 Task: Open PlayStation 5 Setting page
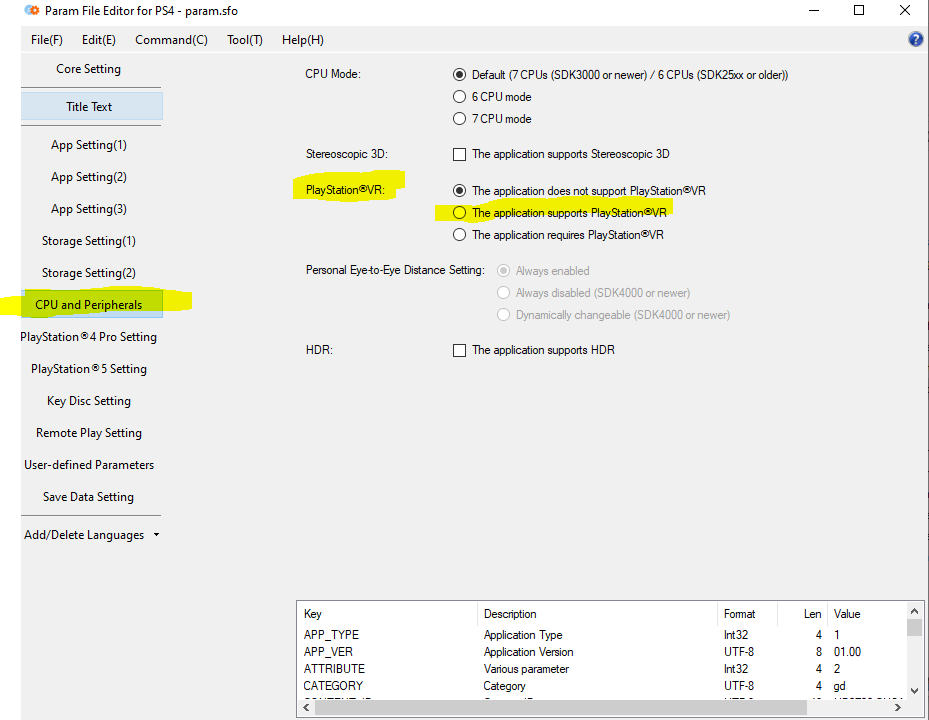pos(89,369)
